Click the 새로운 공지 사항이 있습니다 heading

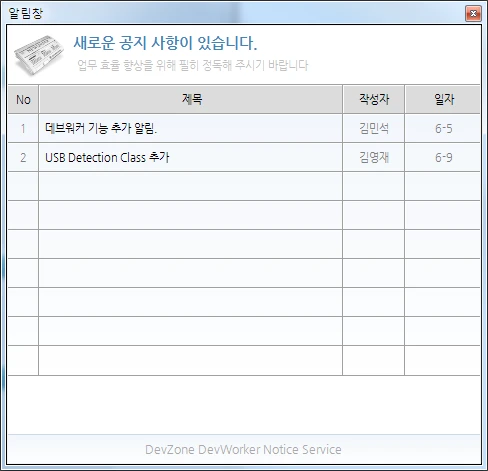pyautogui.click(x=165, y=43)
